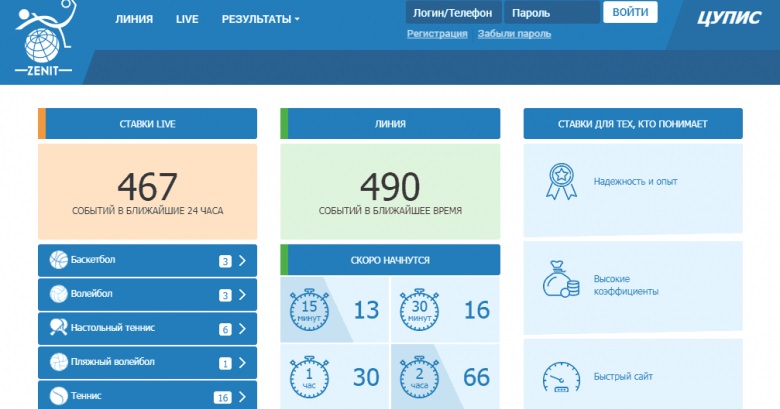Expand the Теннис row chevron
The image size is (780, 409).
pos(242,397)
